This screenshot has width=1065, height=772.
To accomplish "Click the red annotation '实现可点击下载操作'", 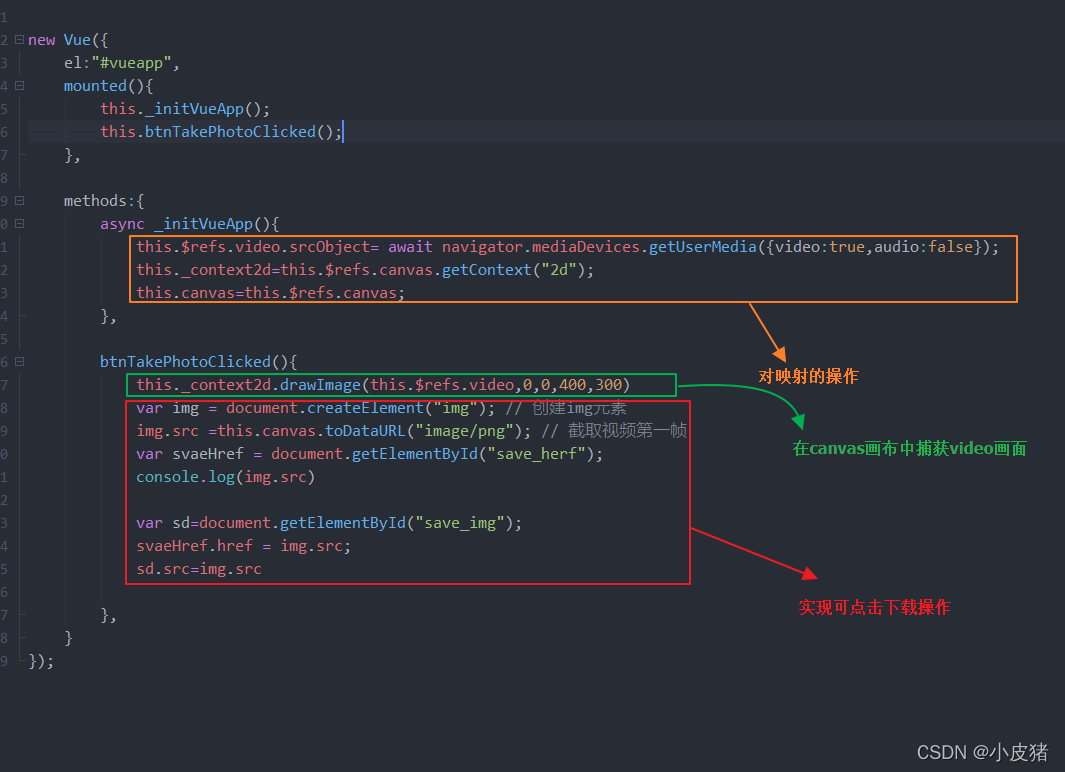I will pyautogui.click(x=874, y=607).
